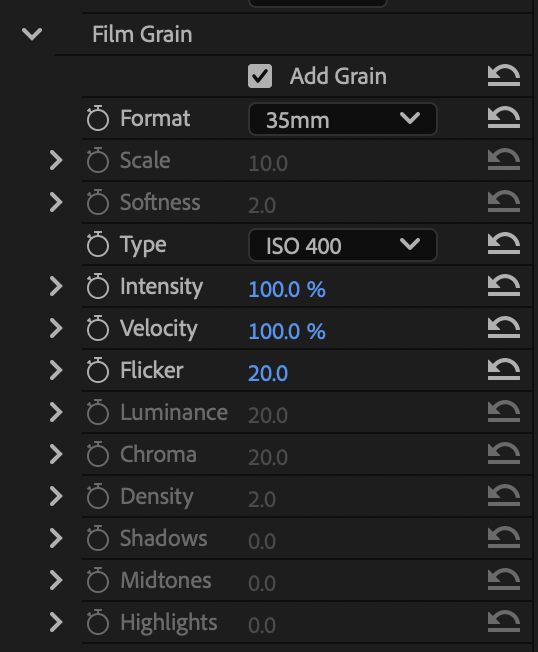Toggle animation stopwatch for Luminance
The width and height of the screenshot is (538, 652).
click(98, 412)
